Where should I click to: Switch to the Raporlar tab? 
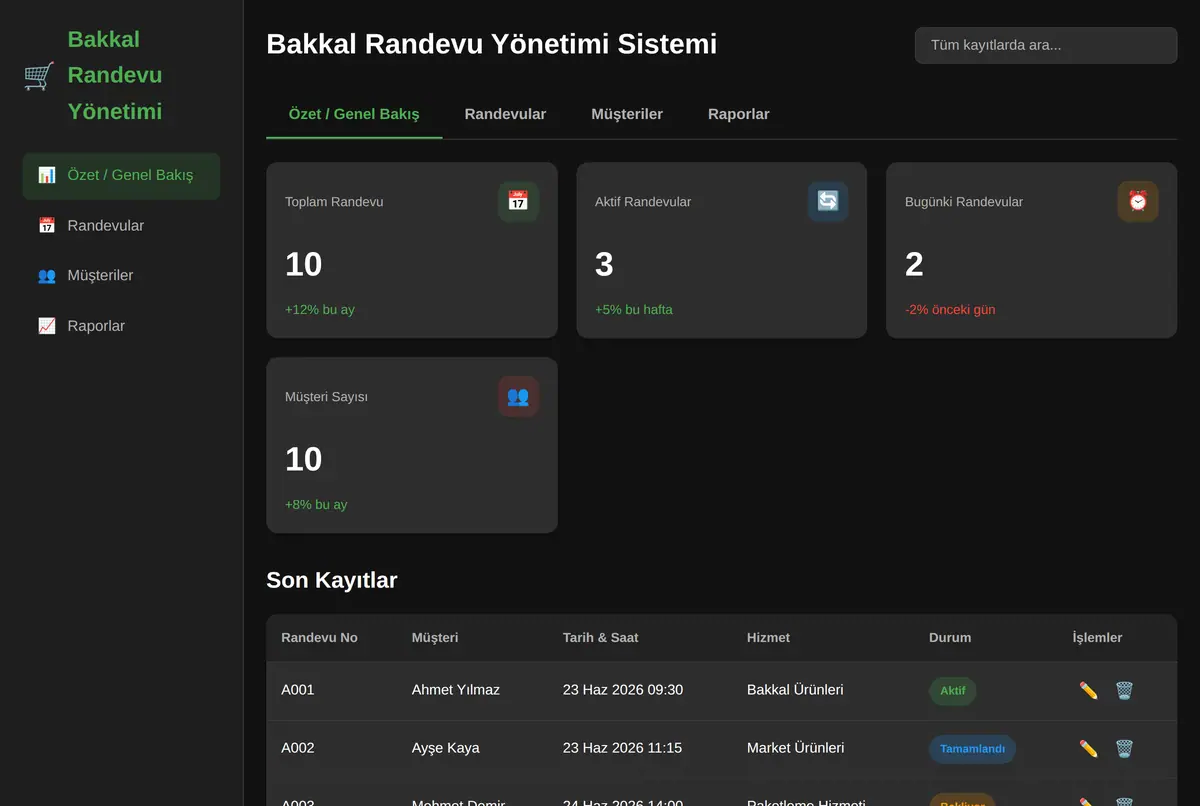[739, 114]
